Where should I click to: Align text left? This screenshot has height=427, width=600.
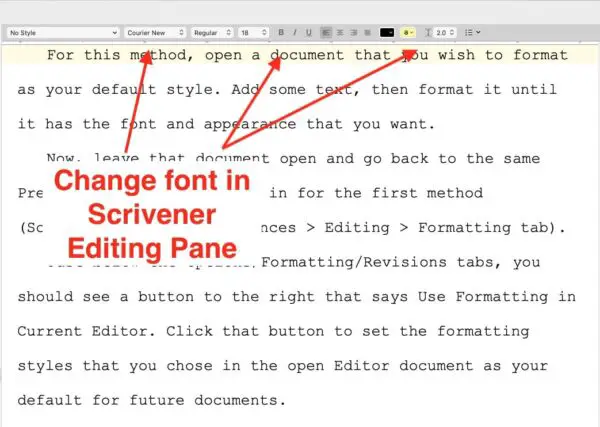326,33
